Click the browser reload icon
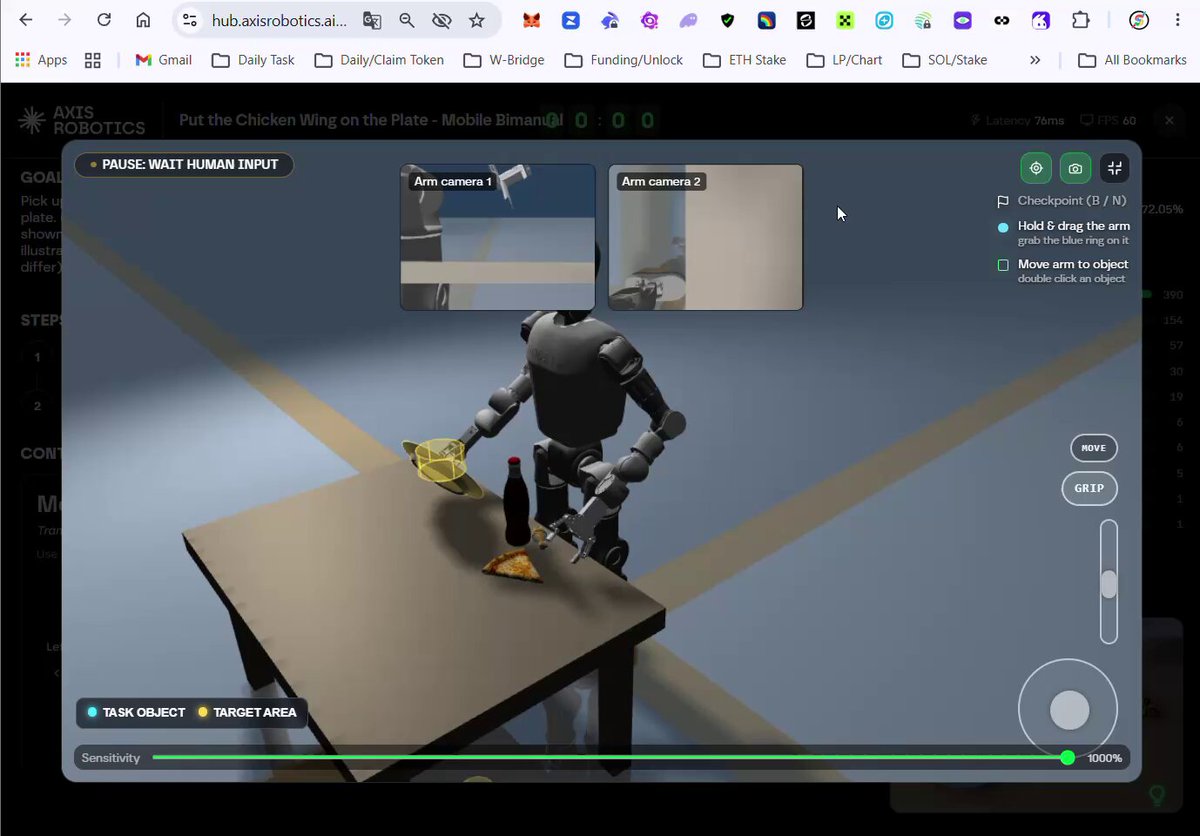This screenshot has height=836, width=1200. pyautogui.click(x=104, y=20)
